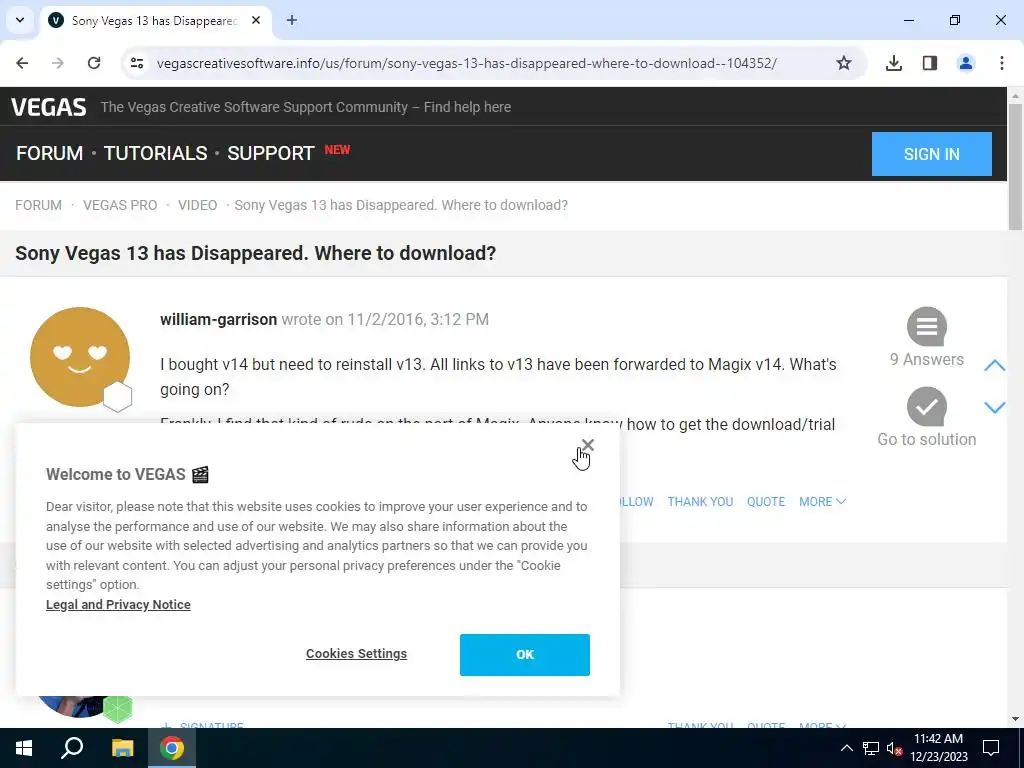This screenshot has height=768, width=1024.
Task: Click the page title heading text
Action: click(255, 253)
